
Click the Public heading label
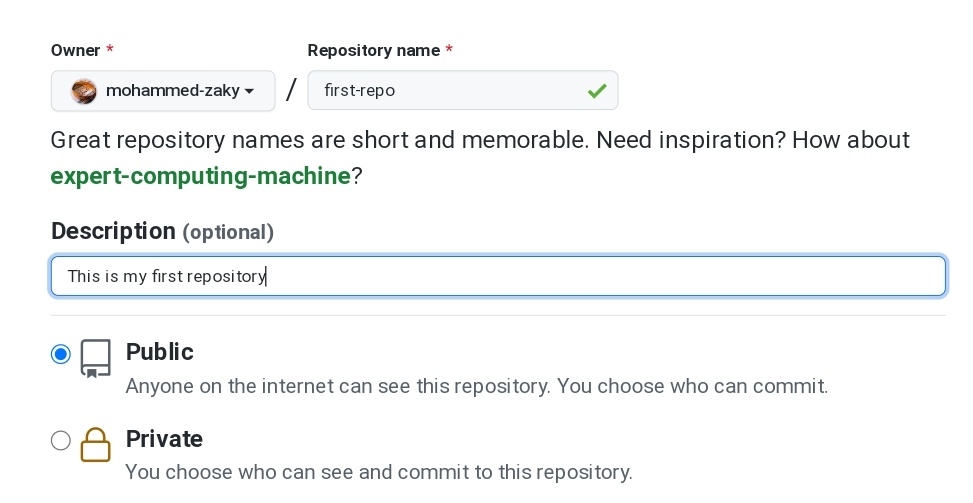coord(159,352)
